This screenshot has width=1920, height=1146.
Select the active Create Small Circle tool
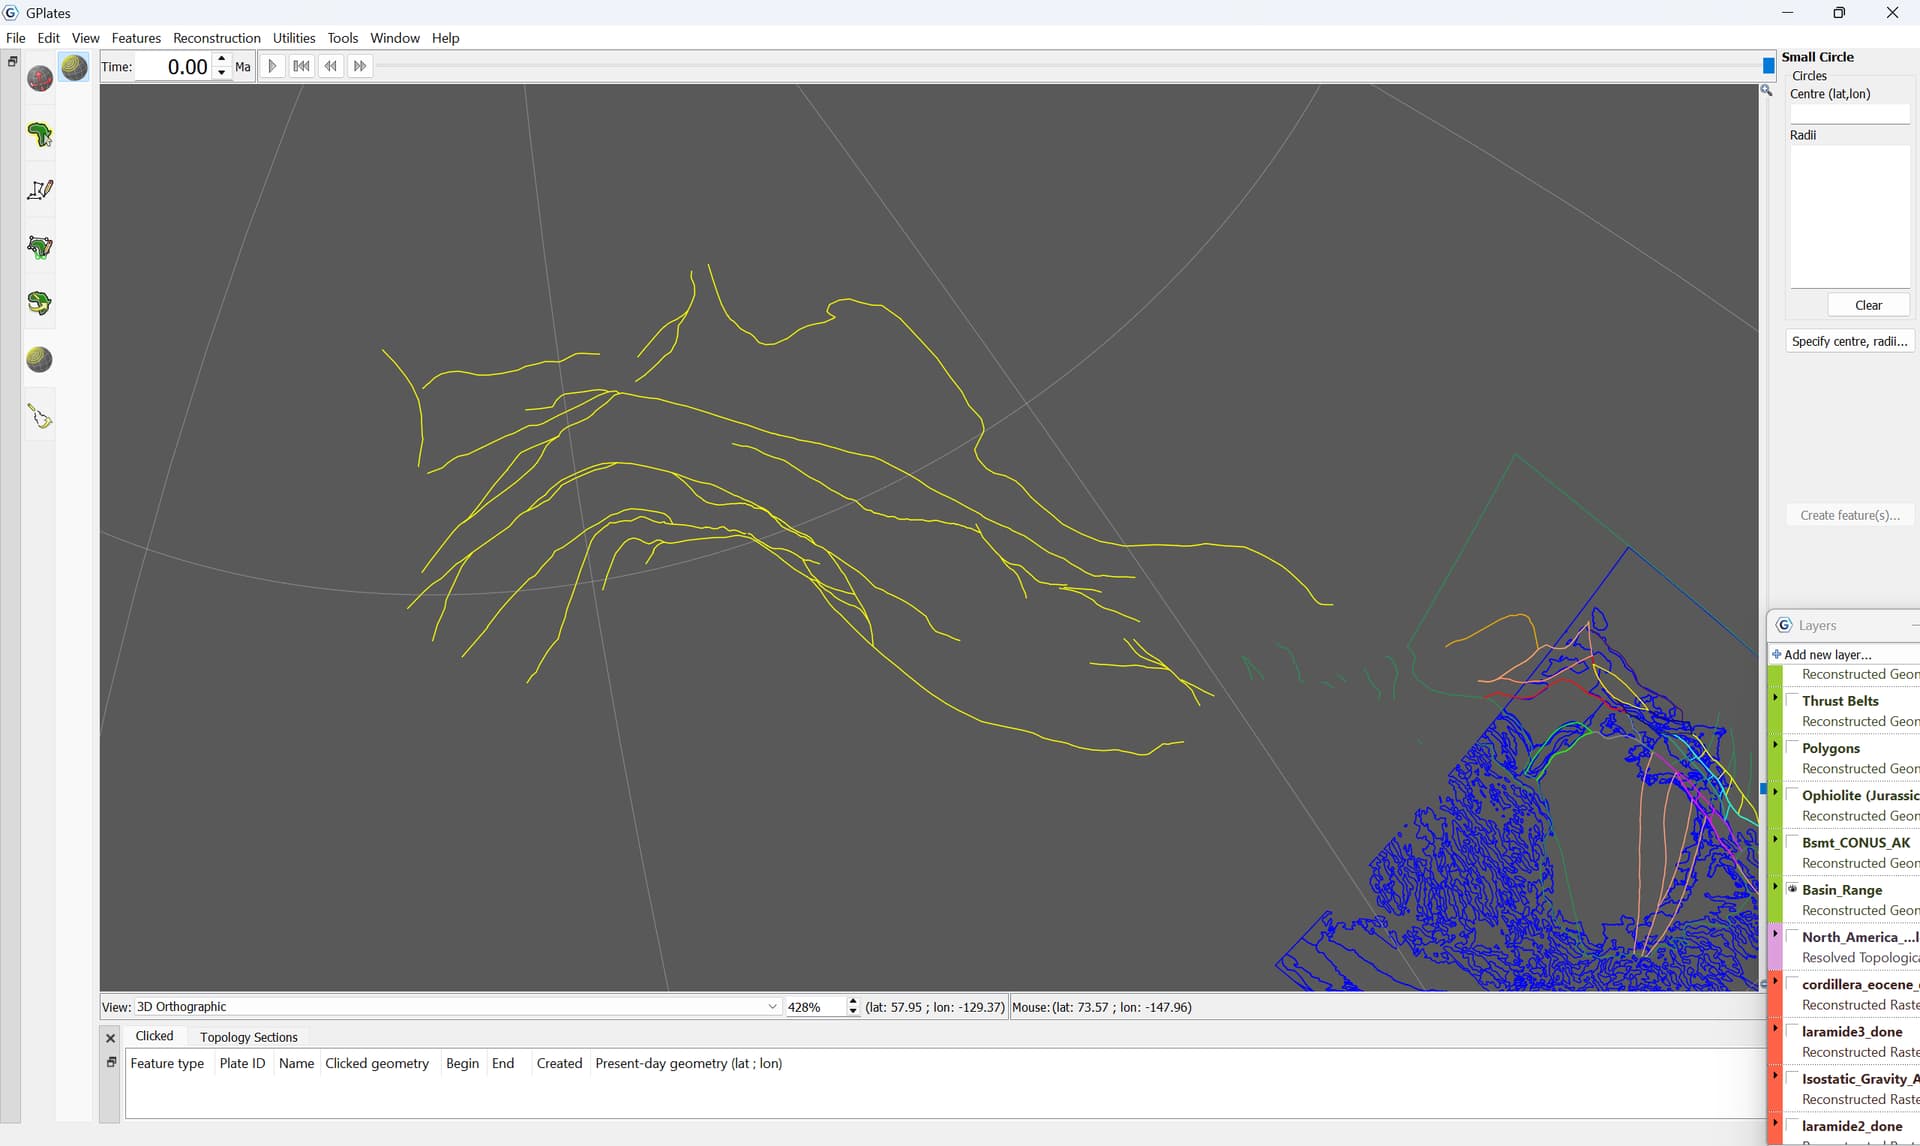tap(74, 67)
